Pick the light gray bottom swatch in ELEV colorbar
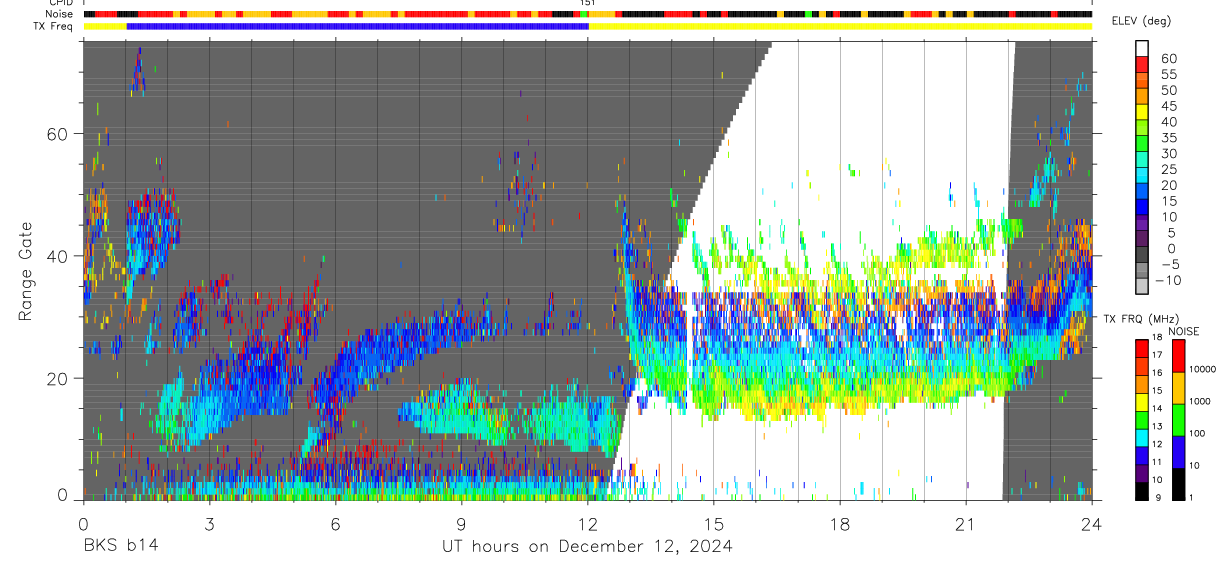This screenshot has width=1228, height=567. point(1142,286)
